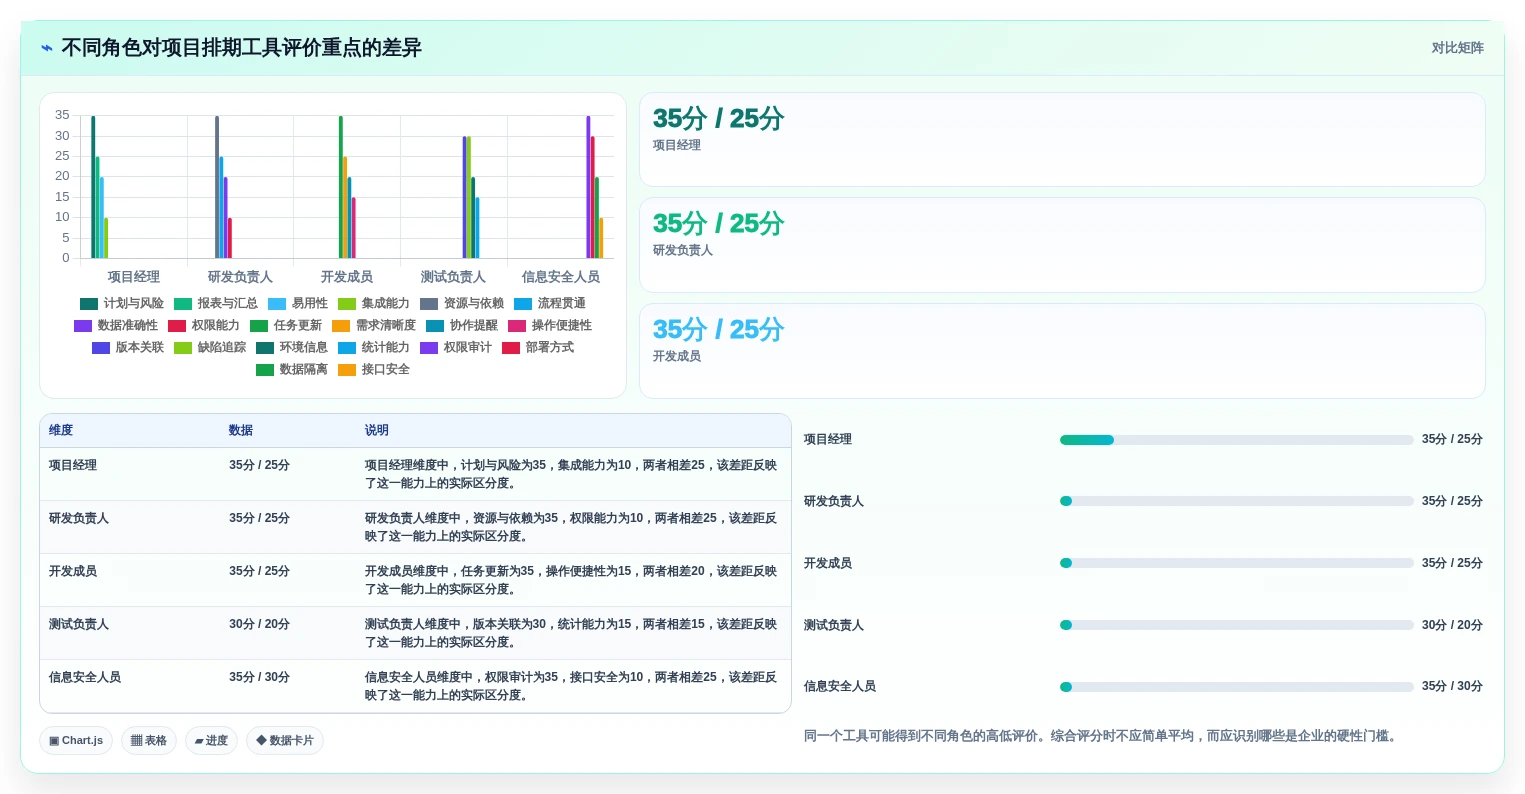Click the 需求清晰度 legend color swatch

coord(341,326)
